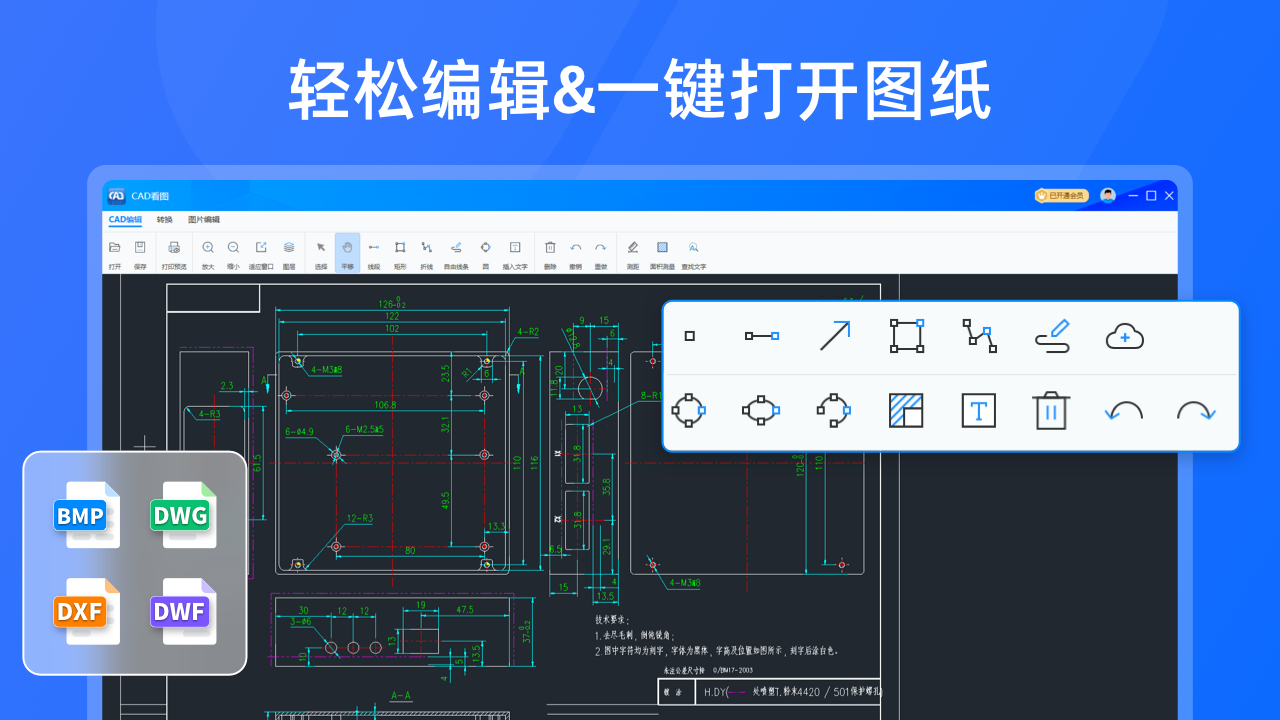
Task: Zoom out using the 缩小 icon
Action: point(232,252)
